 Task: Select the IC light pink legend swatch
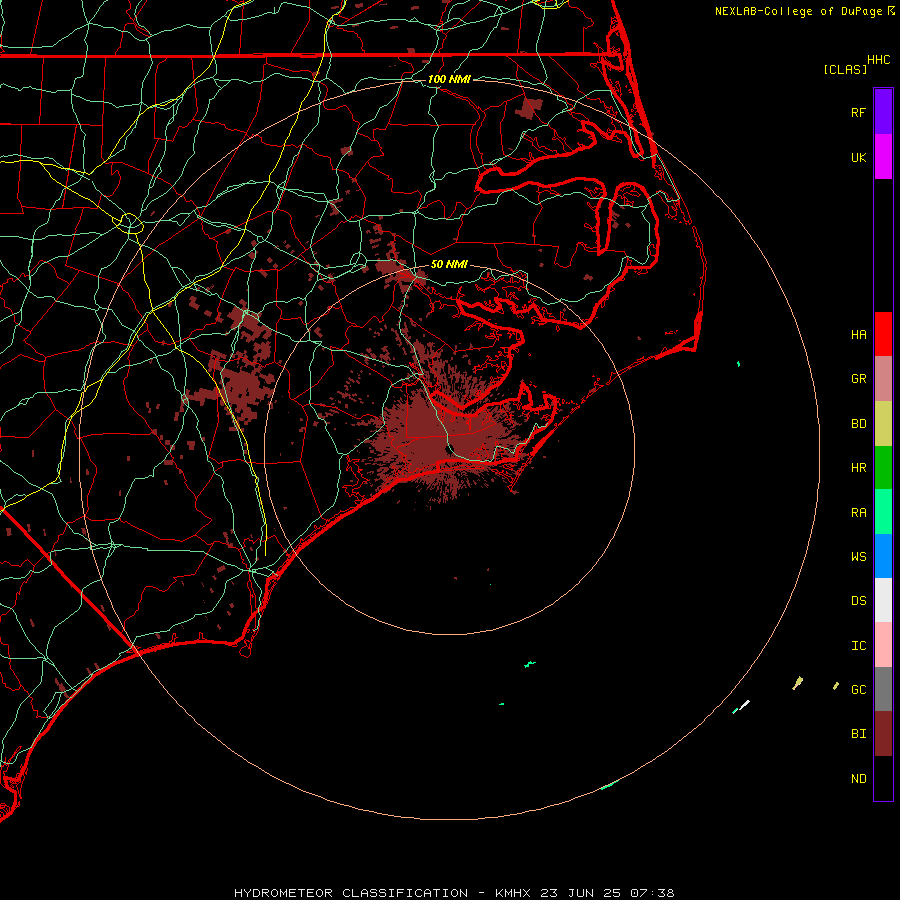883,645
